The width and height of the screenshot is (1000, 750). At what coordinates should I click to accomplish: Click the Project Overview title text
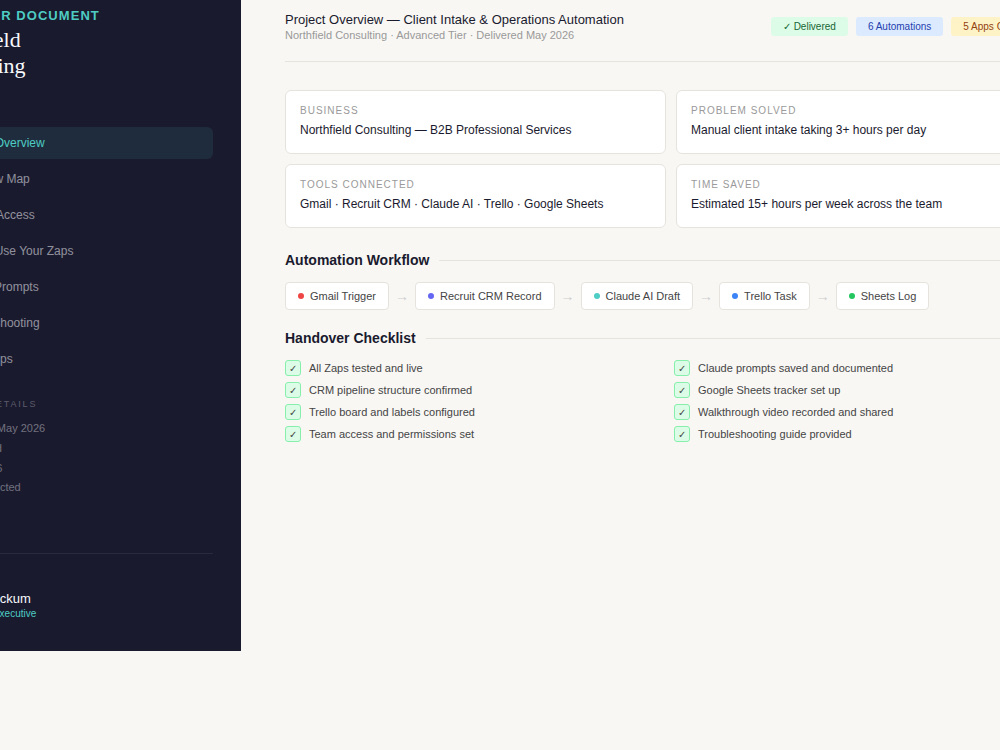[x=454, y=20]
